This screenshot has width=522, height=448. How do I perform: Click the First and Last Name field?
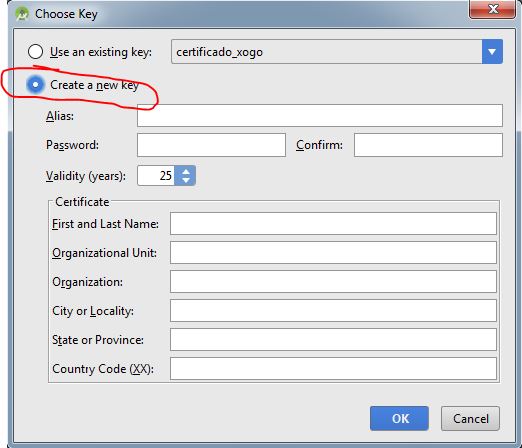[333, 224]
